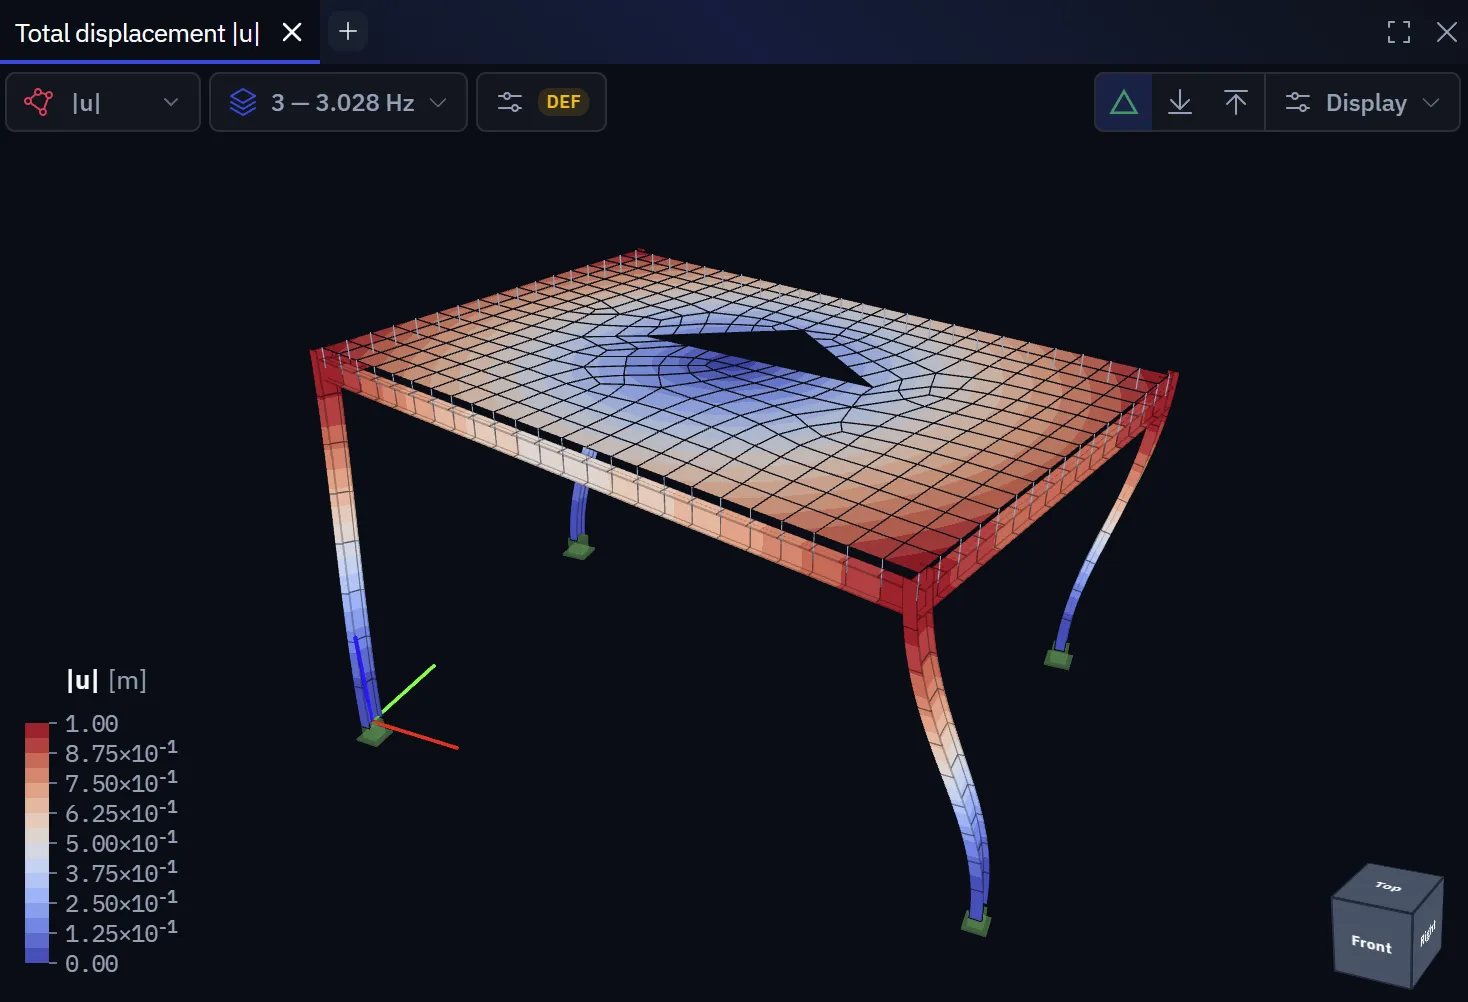Click the 1.25×10⁻¹ legend label

[121, 931]
